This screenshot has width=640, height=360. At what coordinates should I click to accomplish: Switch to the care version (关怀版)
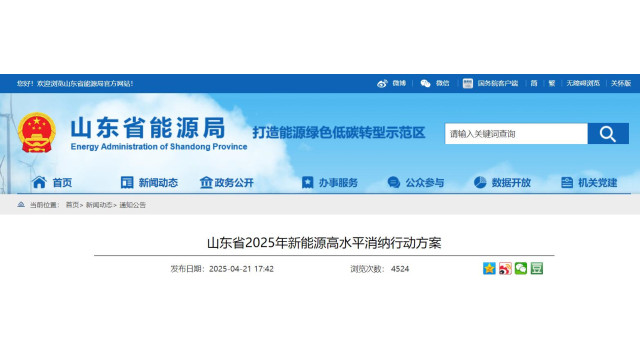click(621, 83)
